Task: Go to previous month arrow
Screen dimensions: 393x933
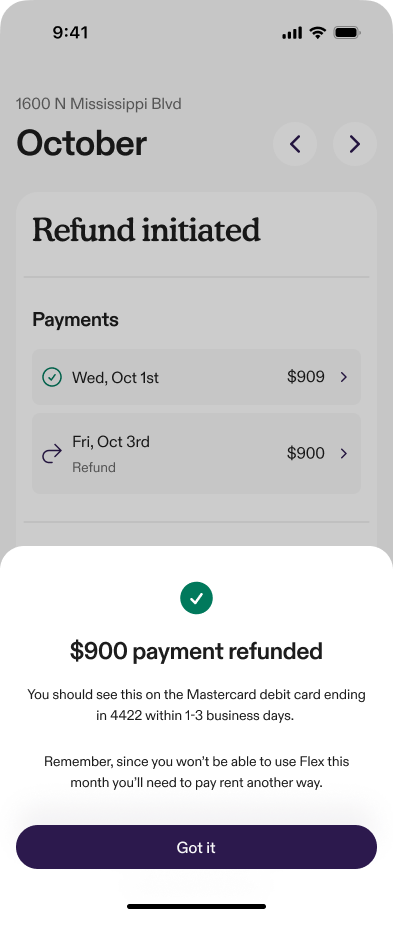Action: tap(295, 144)
